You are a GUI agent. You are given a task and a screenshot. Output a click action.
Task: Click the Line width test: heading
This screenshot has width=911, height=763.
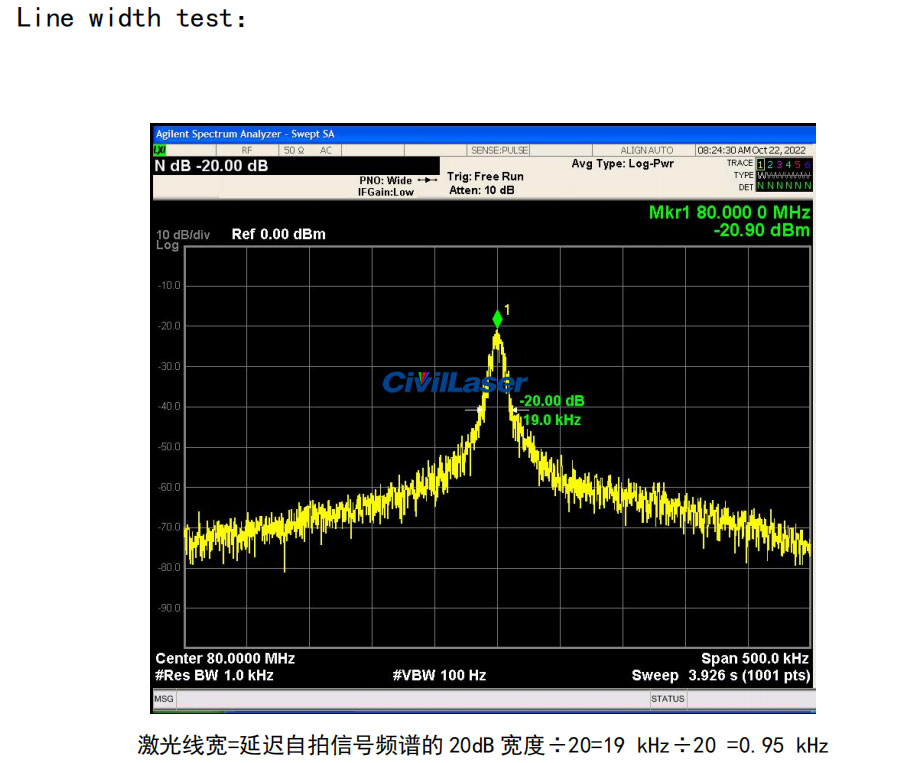(x=131, y=18)
